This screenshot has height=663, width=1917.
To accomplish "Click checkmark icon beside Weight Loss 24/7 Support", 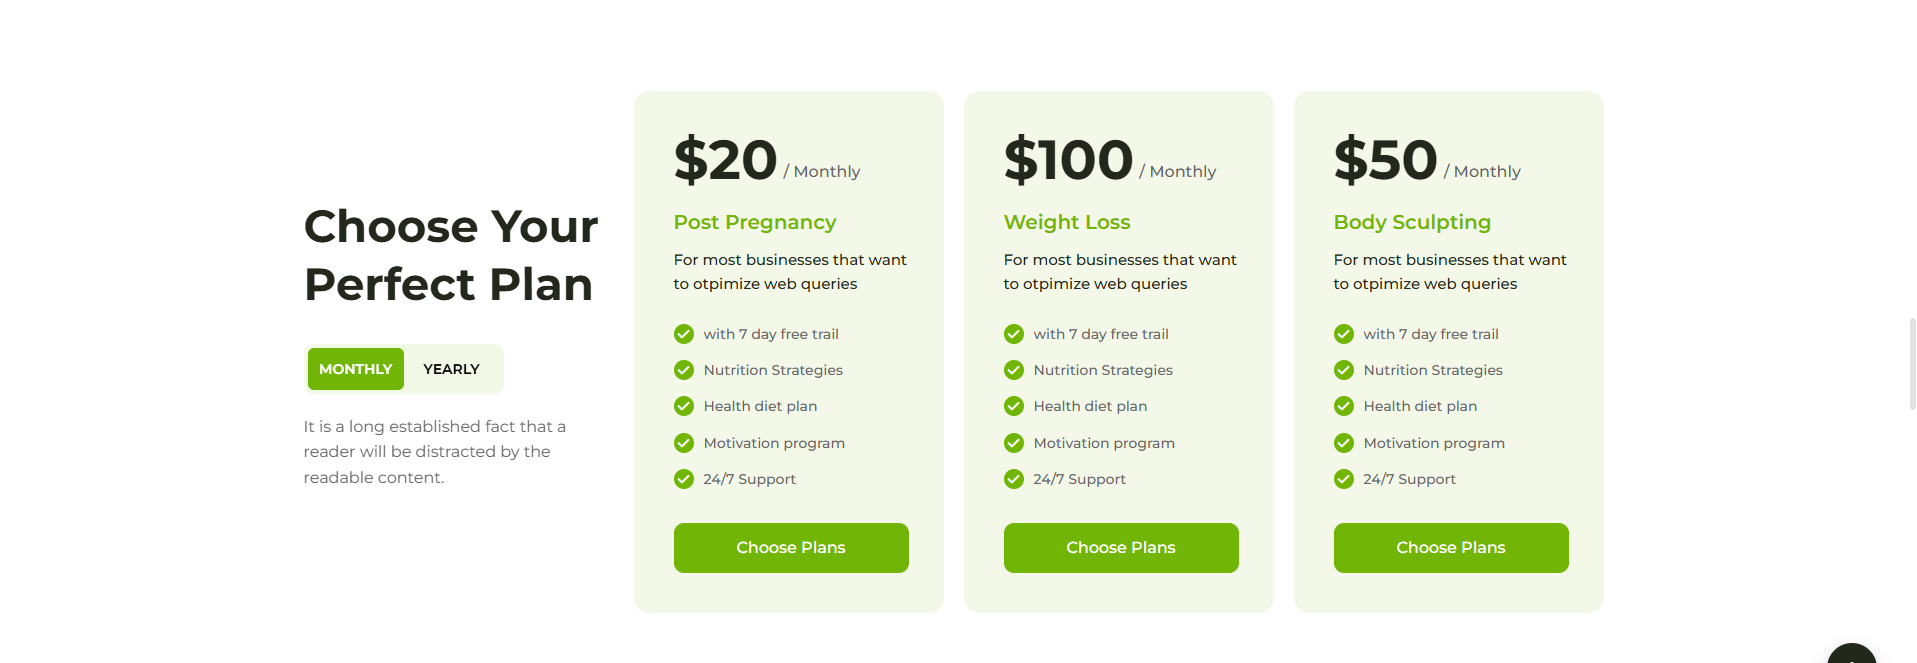I will [x=1014, y=479].
